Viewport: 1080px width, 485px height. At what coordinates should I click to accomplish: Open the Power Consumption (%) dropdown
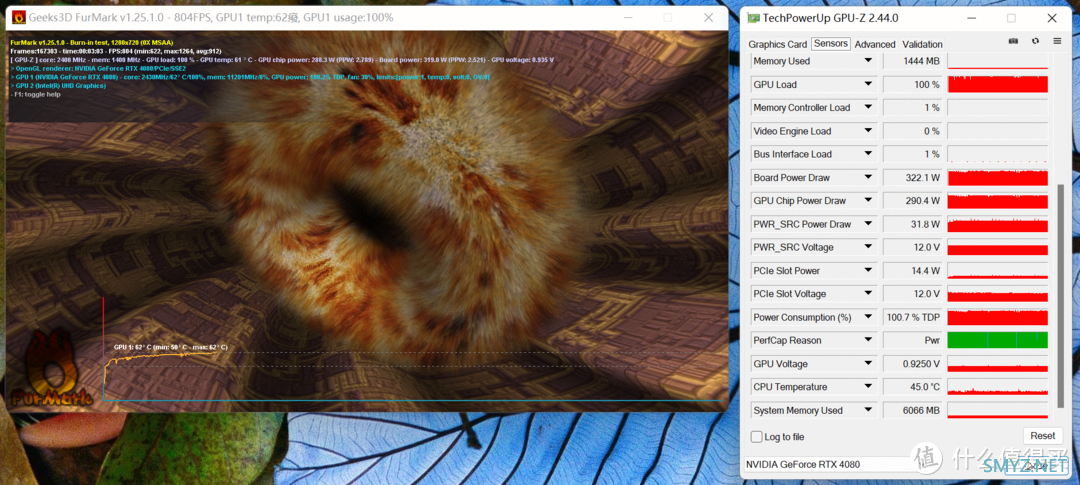869,317
